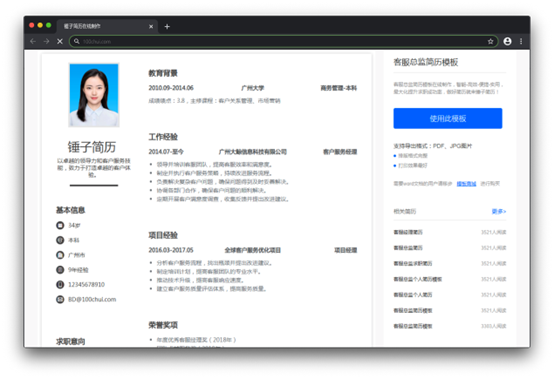Open the 模板商城 underlined link
This screenshot has width=554, height=379.
(x=466, y=183)
